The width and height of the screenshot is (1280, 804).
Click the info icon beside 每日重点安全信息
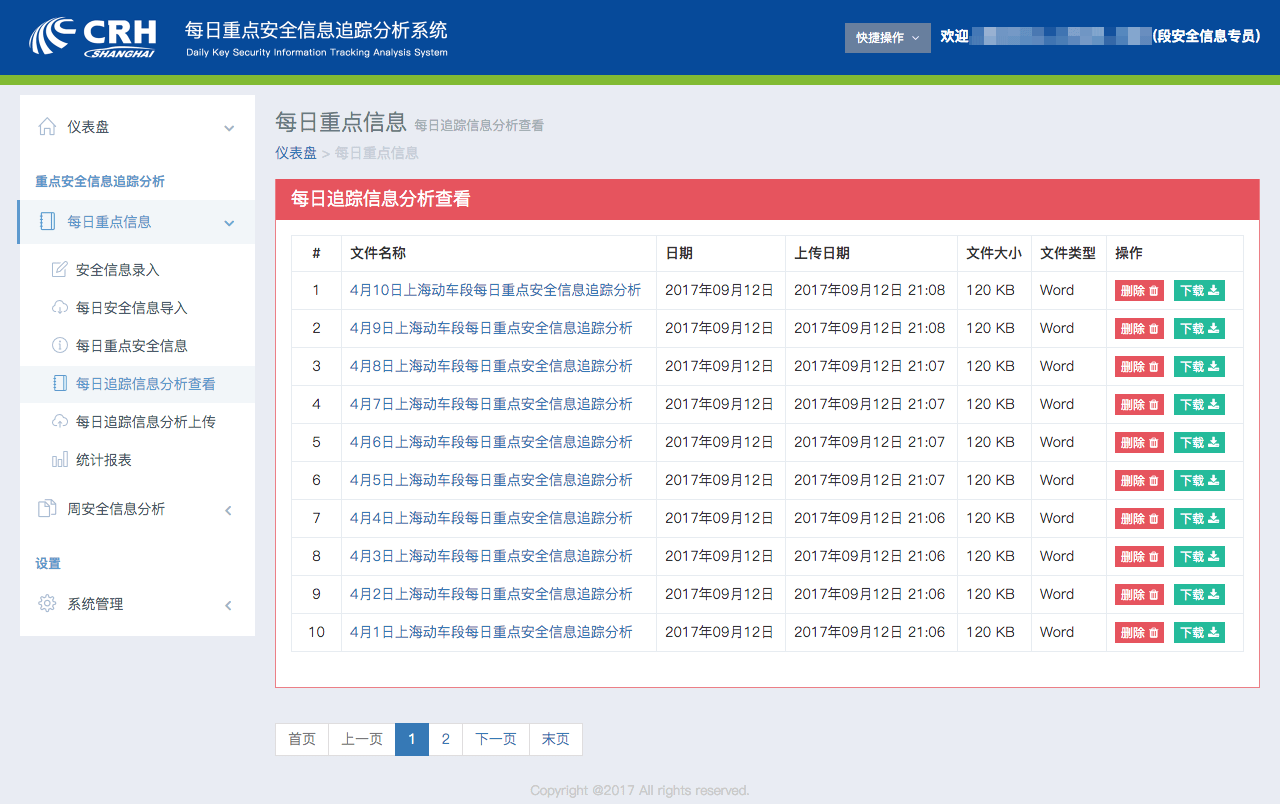pyautogui.click(x=60, y=346)
